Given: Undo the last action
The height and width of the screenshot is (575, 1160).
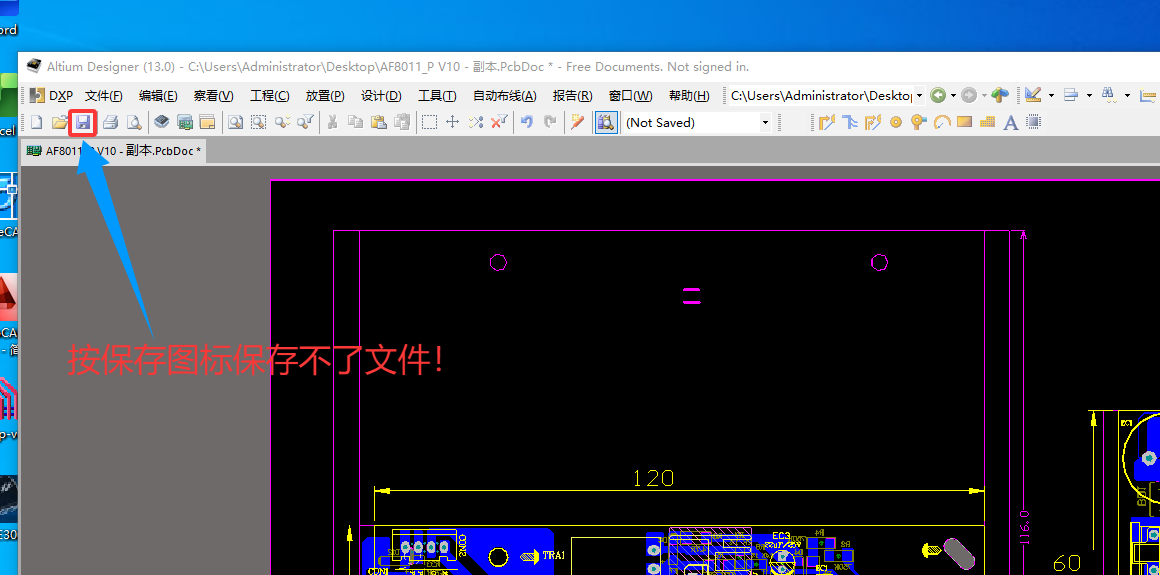Looking at the screenshot, I should [527, 122].
